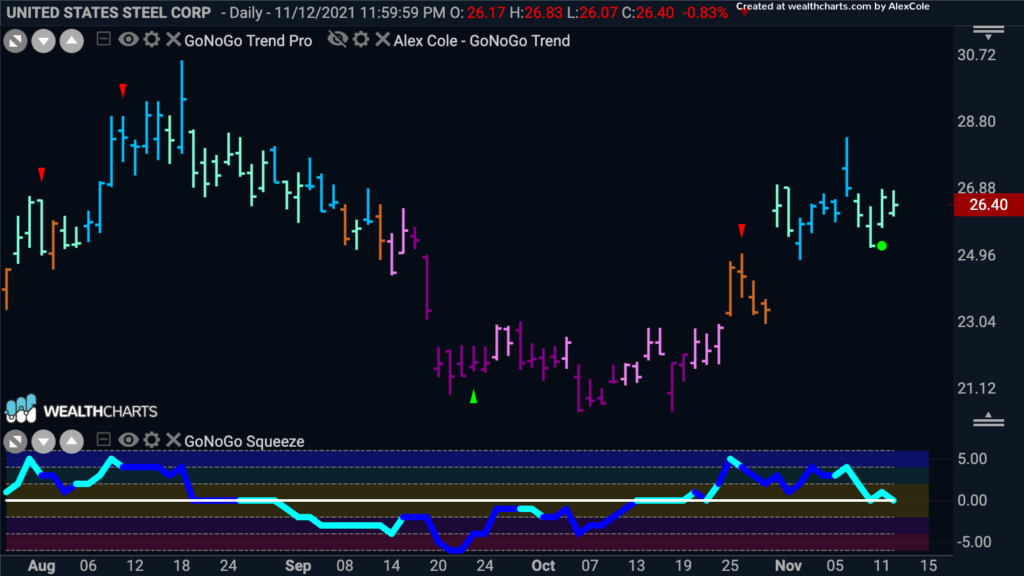Screen dimensions: 1024x576
Task: Move the price chart pane down
Action: tap(43, 41)
